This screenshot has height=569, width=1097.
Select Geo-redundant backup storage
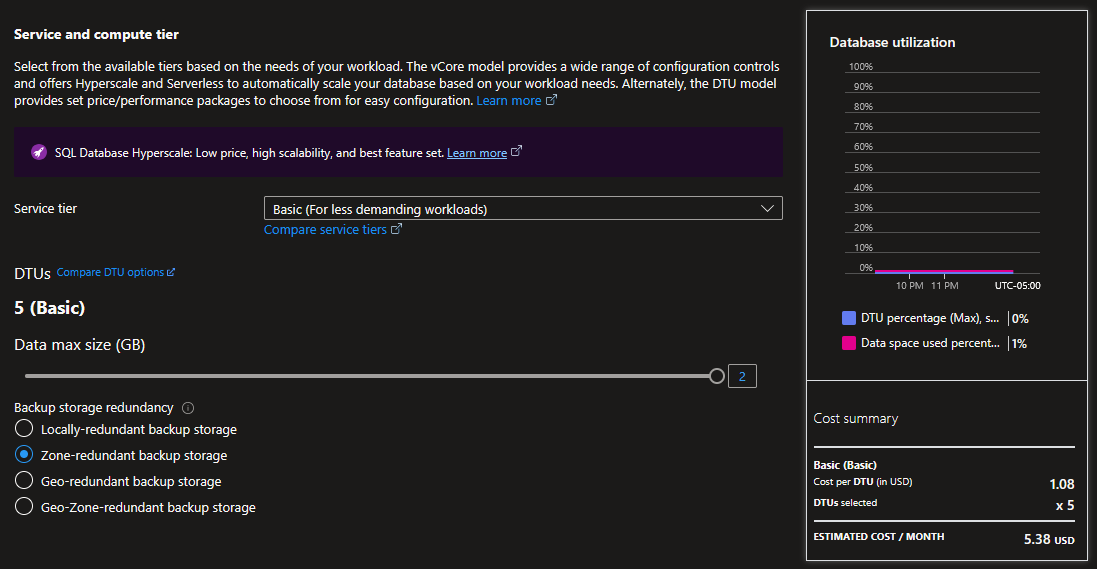pos(24,480)
